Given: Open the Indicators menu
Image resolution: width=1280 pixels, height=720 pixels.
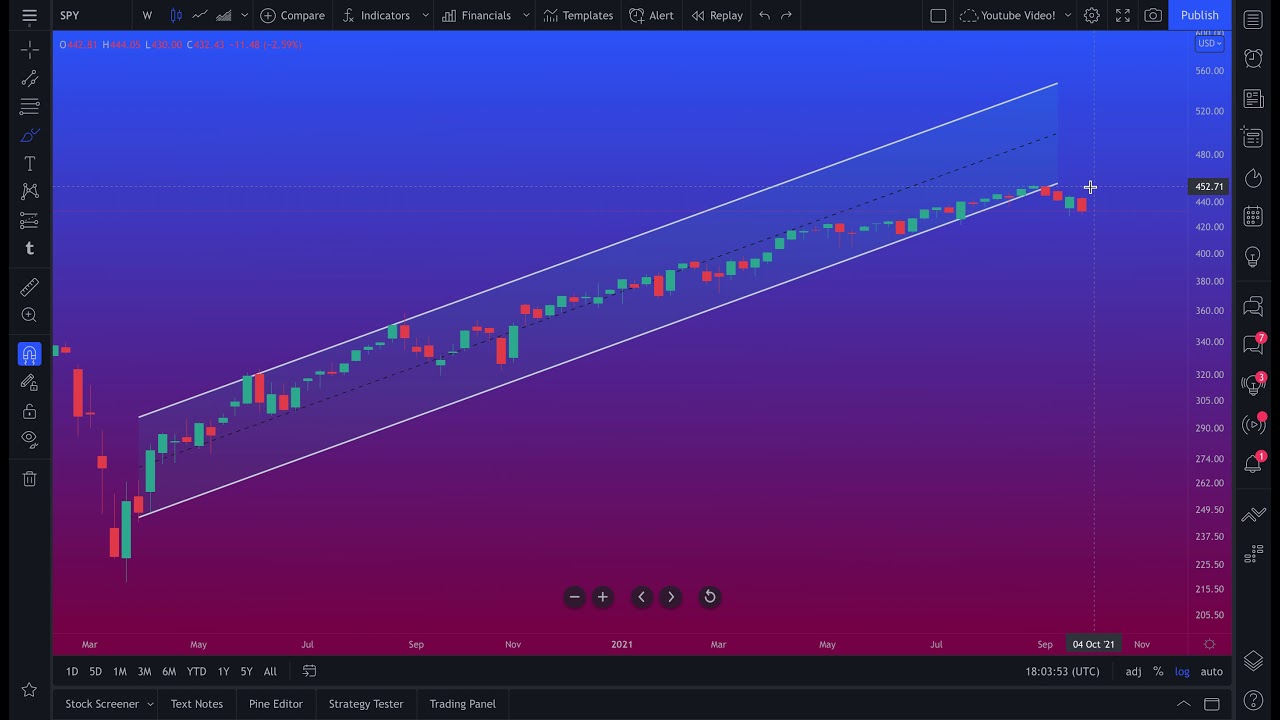Looking at the screenshot, I should tap(376, 15).
